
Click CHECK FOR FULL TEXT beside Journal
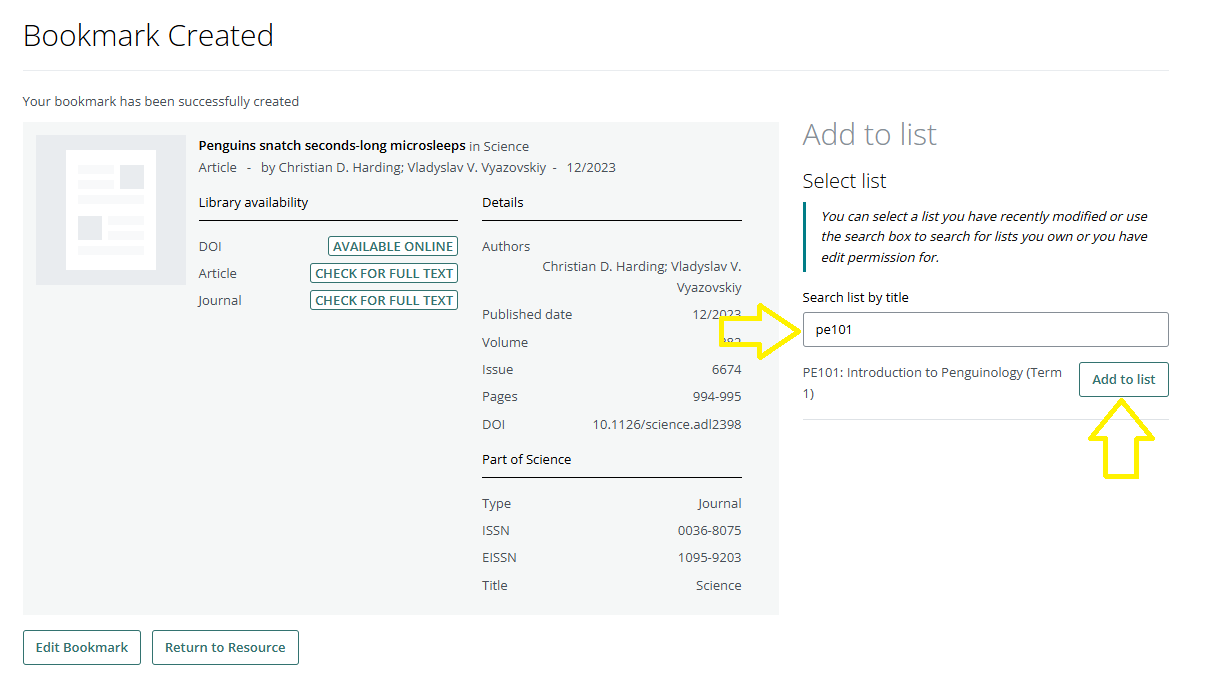pos(383,299)
